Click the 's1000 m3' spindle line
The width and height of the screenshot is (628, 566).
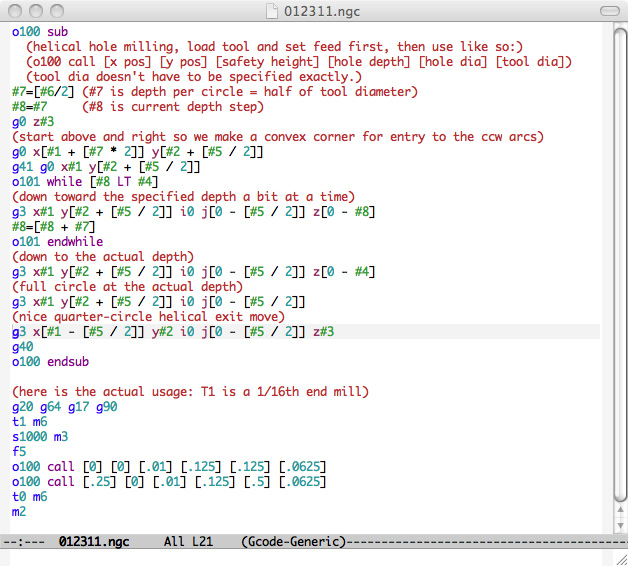[40, 437]
